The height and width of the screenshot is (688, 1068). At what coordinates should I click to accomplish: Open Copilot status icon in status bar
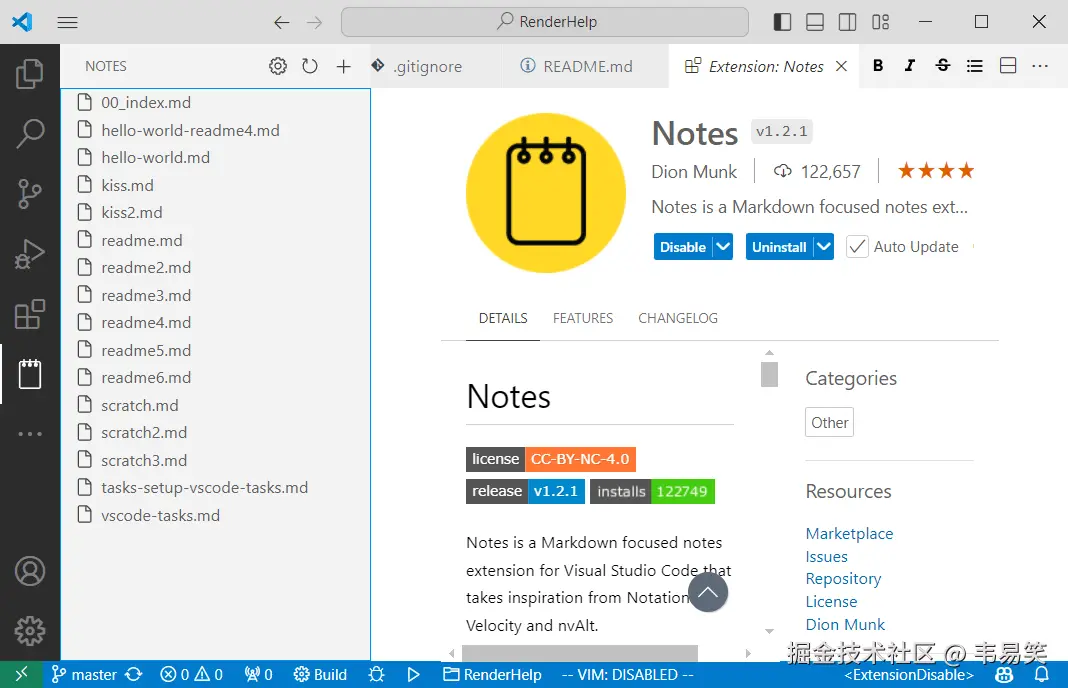click(x=1004, y=674)
